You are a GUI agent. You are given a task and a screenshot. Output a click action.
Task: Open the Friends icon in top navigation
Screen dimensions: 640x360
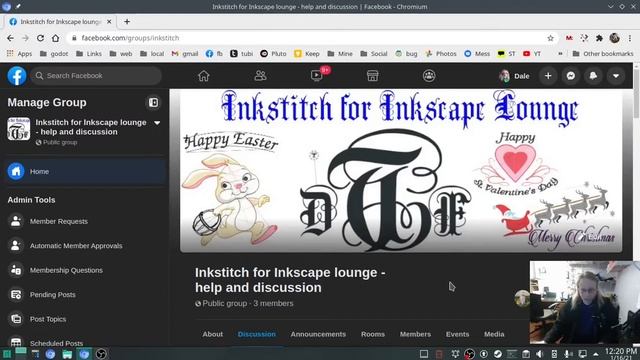tap(260, 76)
